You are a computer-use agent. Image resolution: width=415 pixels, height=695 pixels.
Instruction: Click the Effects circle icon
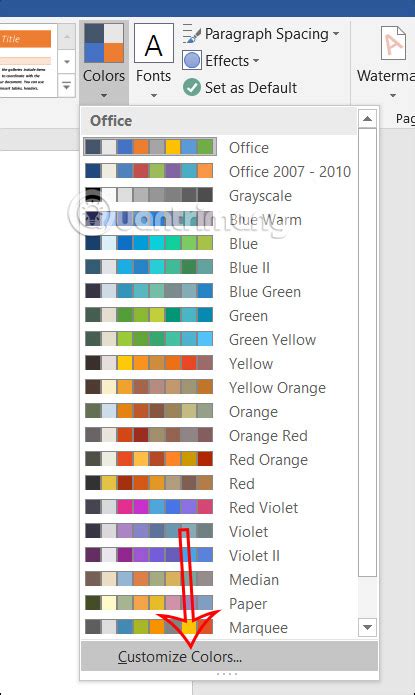[192, 61]
